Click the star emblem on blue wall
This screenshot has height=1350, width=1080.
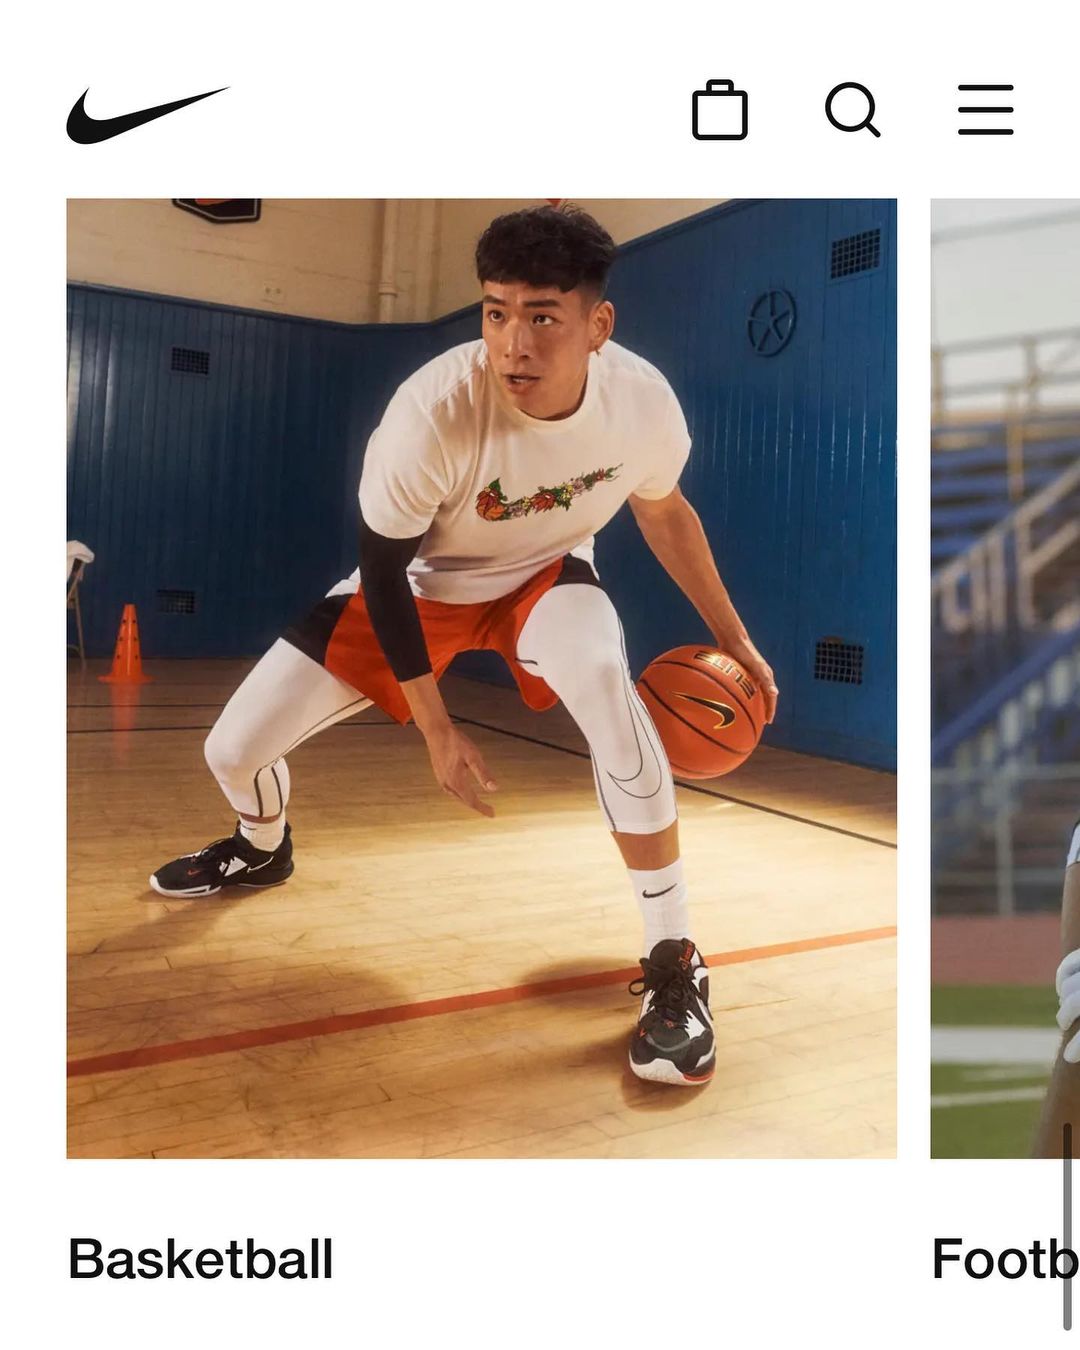772,322
